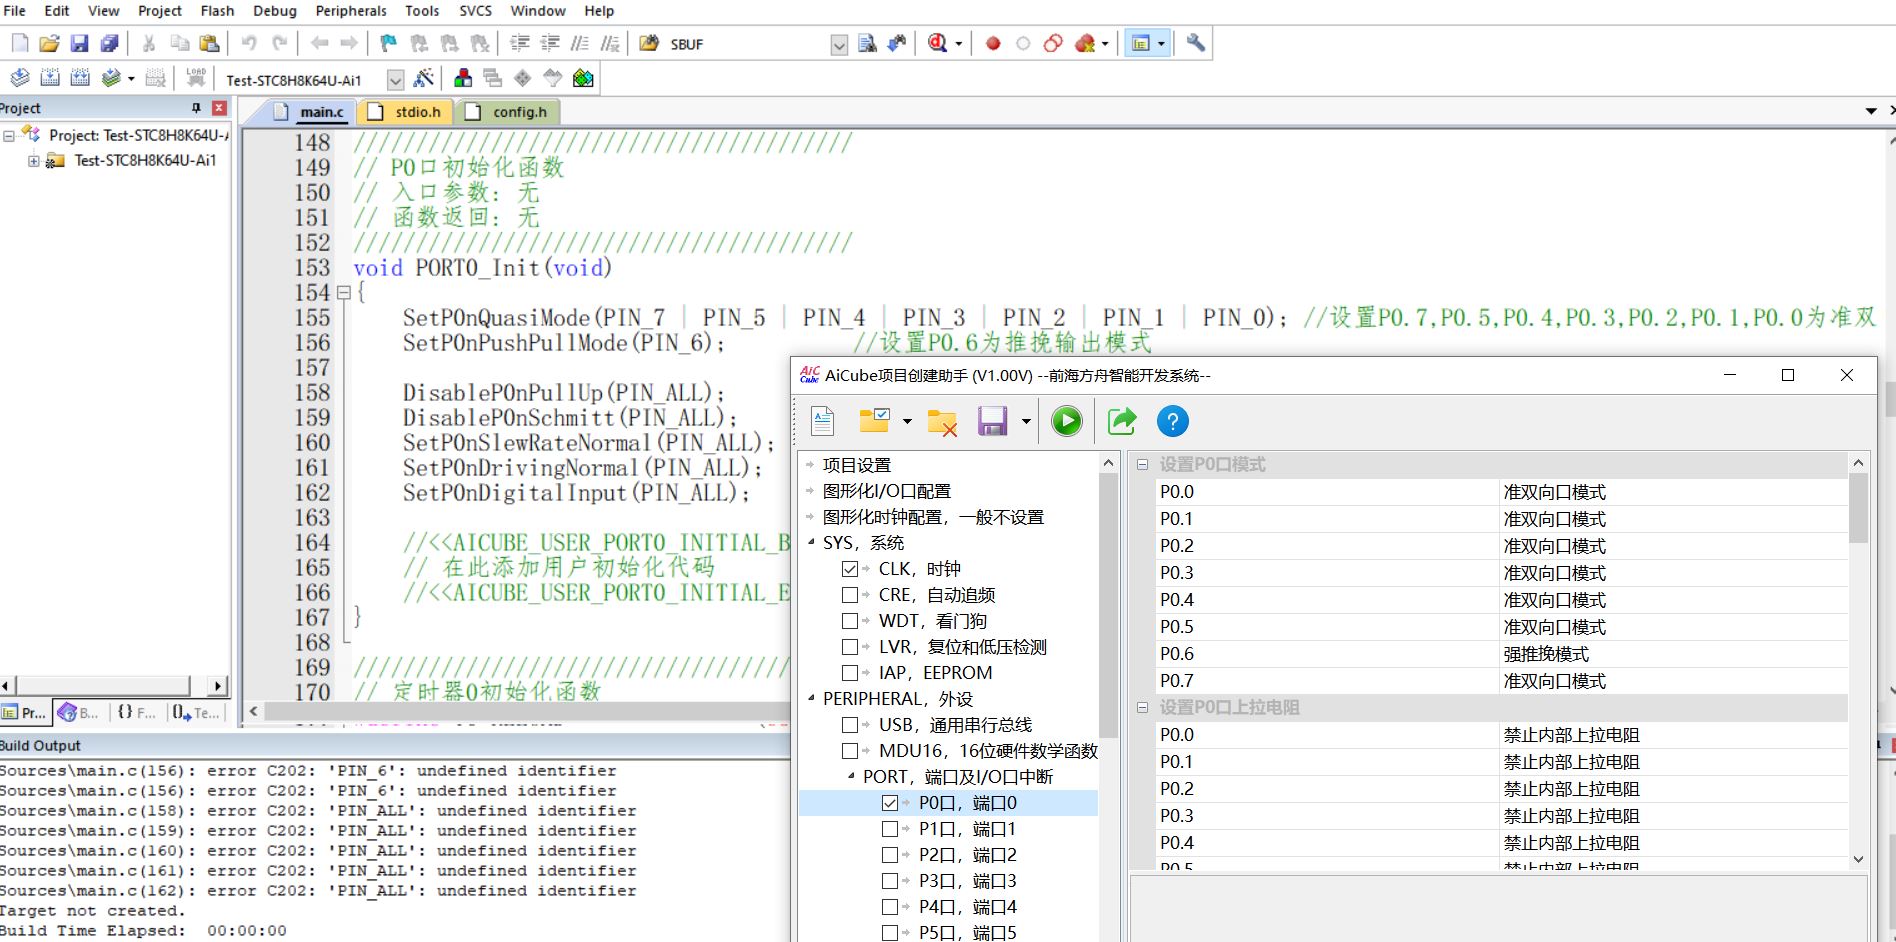Save the current file in Keil
This screenshot has height=942, width=1896.
tap(79, 43)
